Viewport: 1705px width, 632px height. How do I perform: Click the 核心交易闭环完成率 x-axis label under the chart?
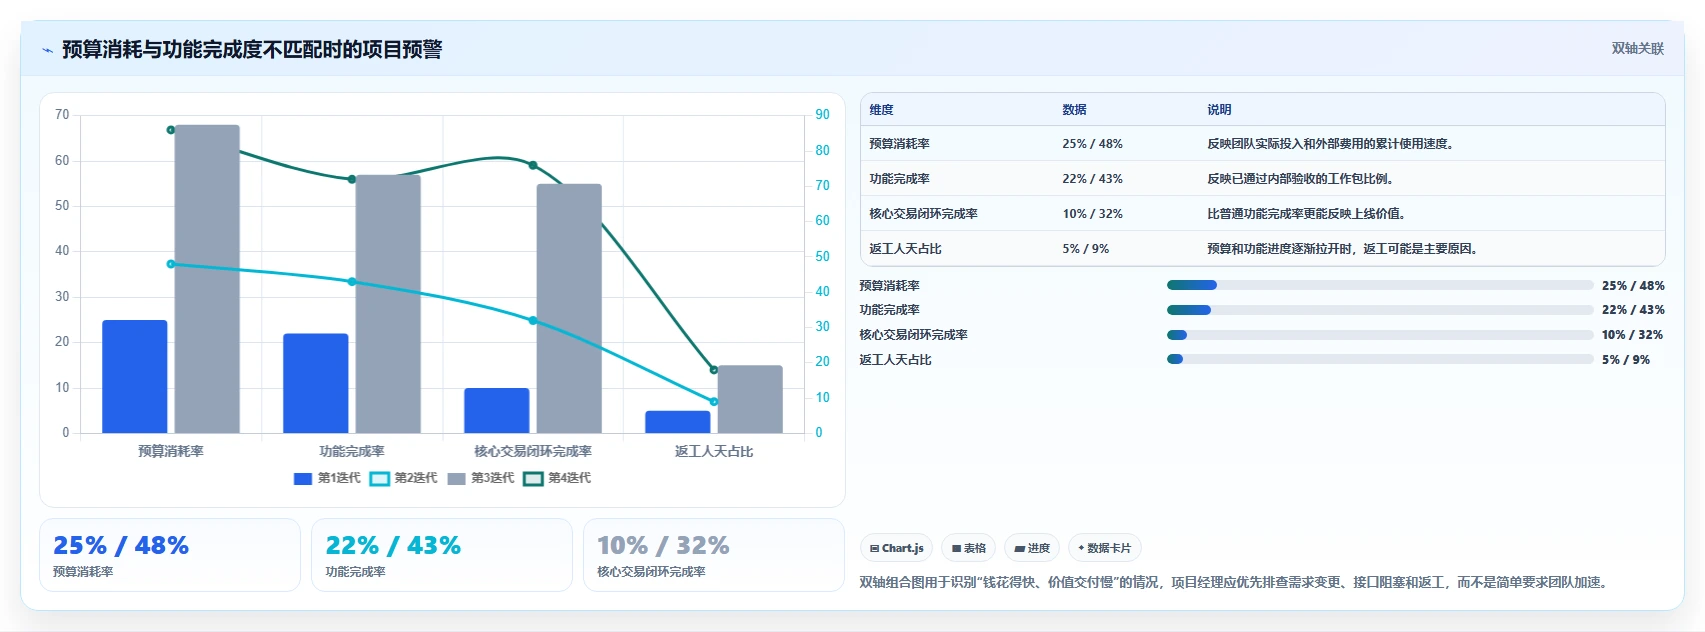click(x=533, y=452)
